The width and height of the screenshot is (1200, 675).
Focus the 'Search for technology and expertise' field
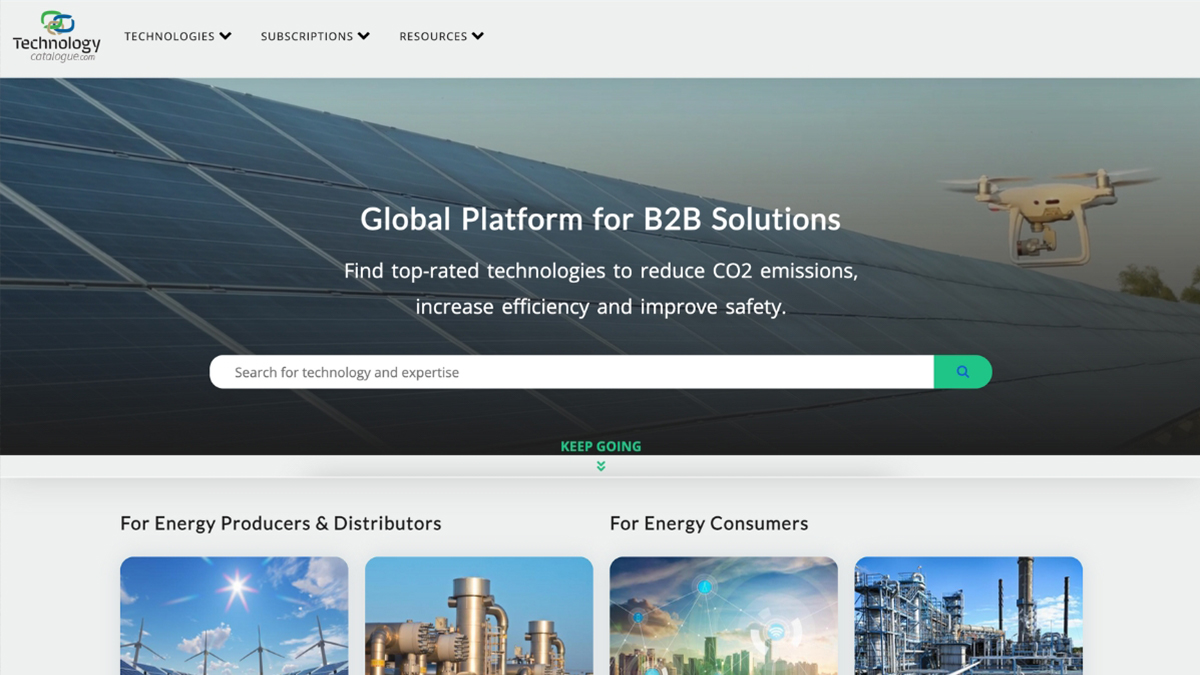tap(572, 372)
